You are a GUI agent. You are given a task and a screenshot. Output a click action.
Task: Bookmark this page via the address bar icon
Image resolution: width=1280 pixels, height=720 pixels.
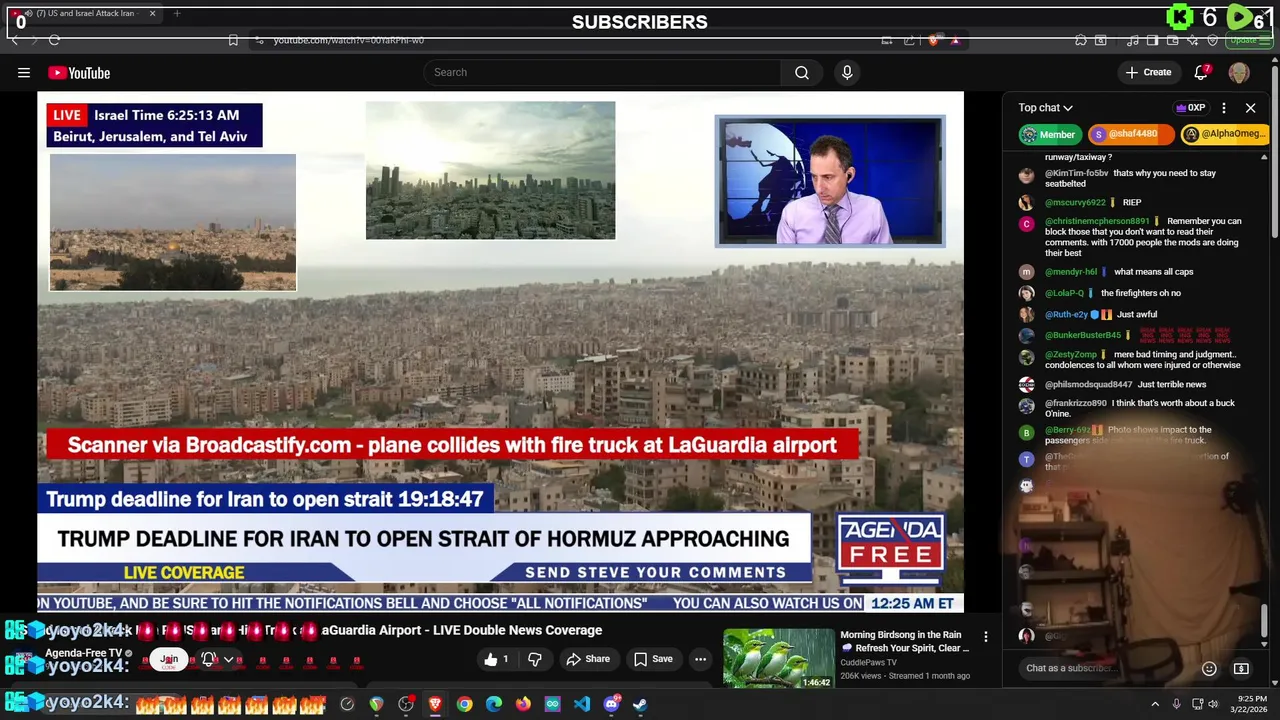coord(233,40)
